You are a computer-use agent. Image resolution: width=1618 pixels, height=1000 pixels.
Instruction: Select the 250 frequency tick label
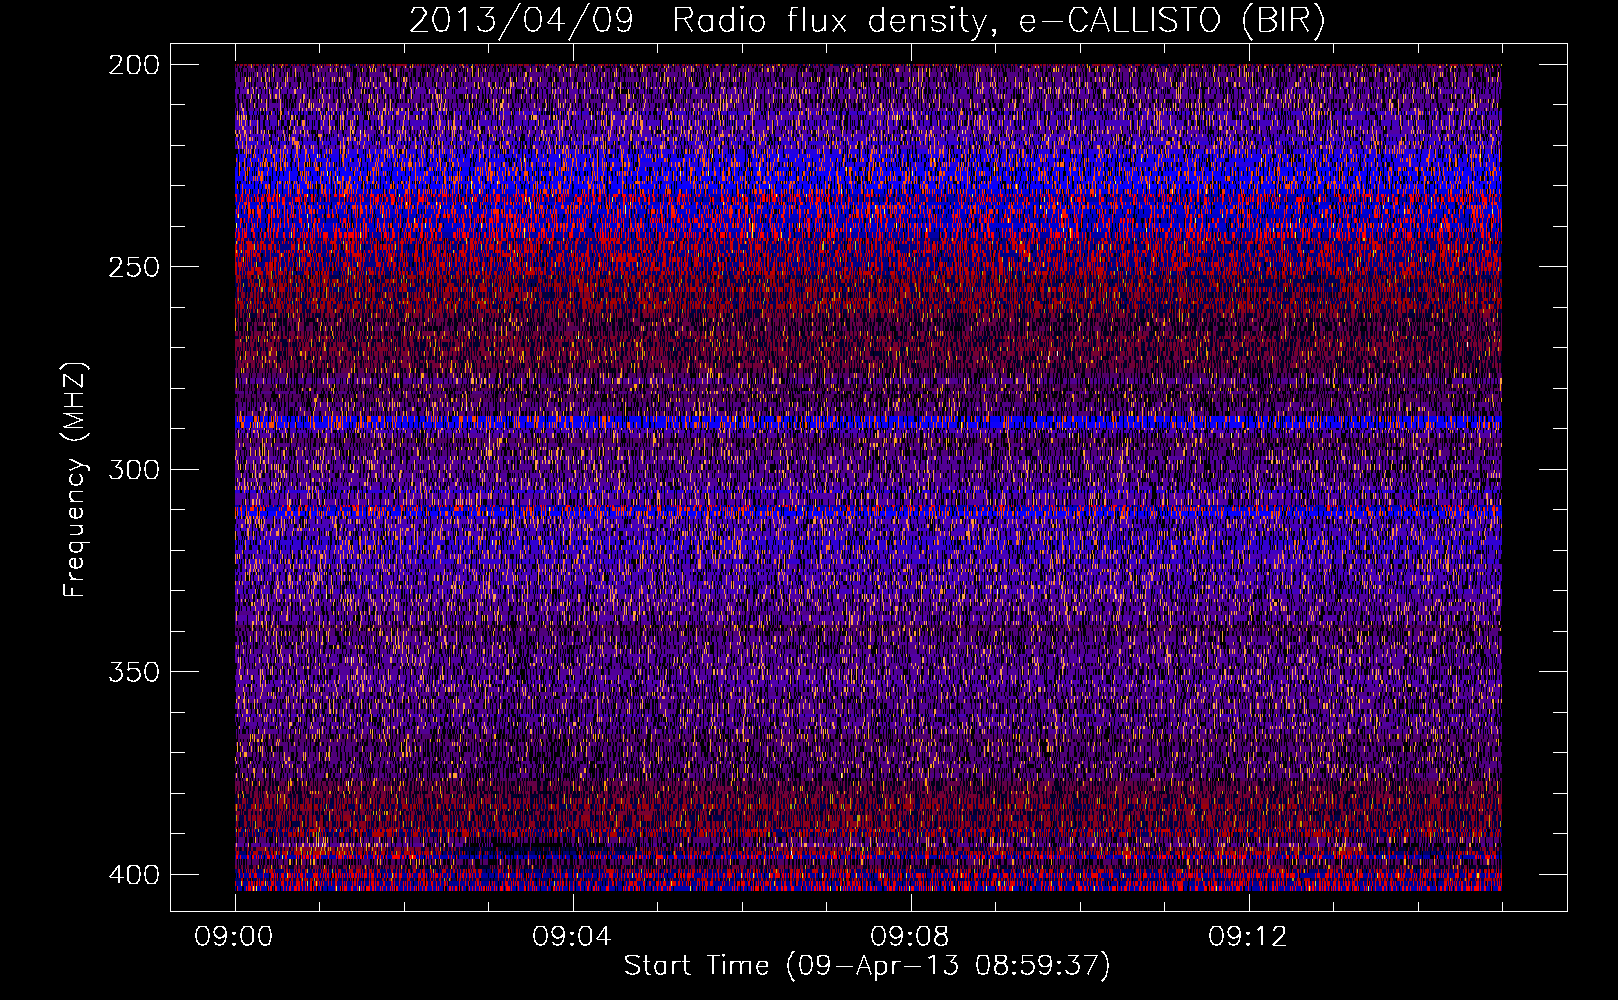[133, 267]
